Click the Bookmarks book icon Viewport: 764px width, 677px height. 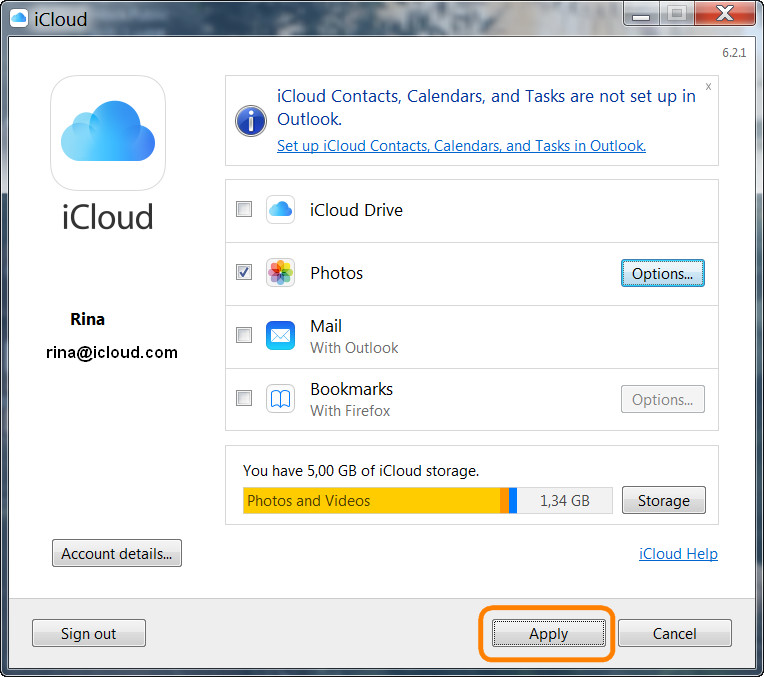(280, 399)
